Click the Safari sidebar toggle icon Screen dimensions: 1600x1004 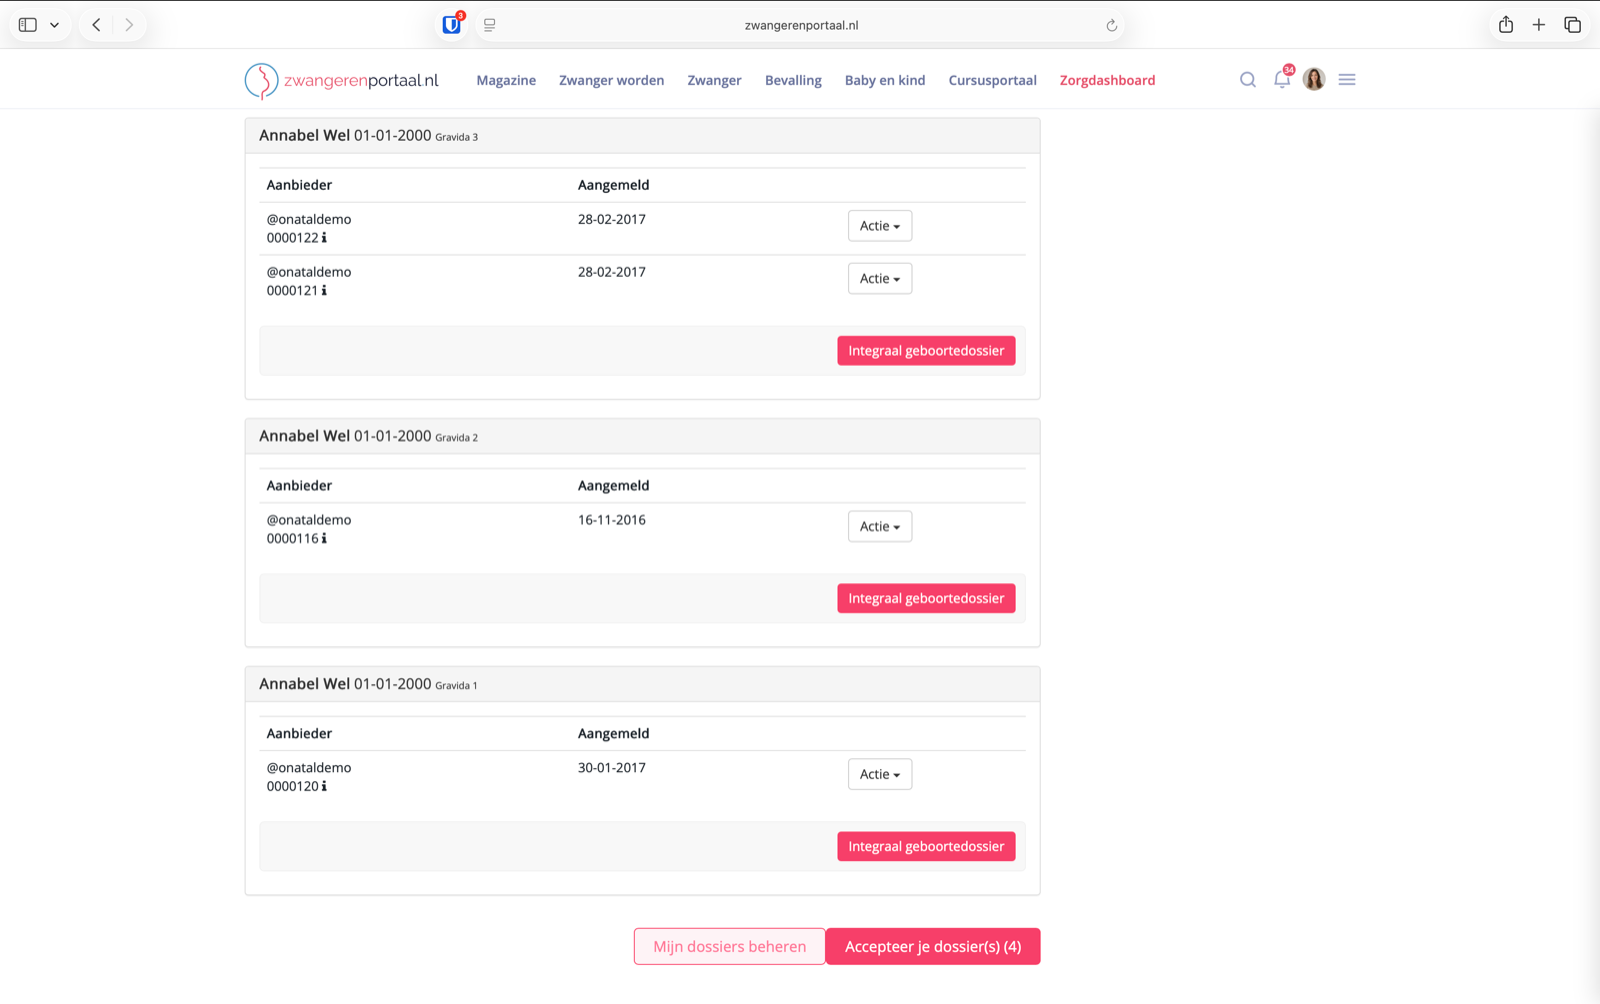pyautogui.click(x=28, y=25)
